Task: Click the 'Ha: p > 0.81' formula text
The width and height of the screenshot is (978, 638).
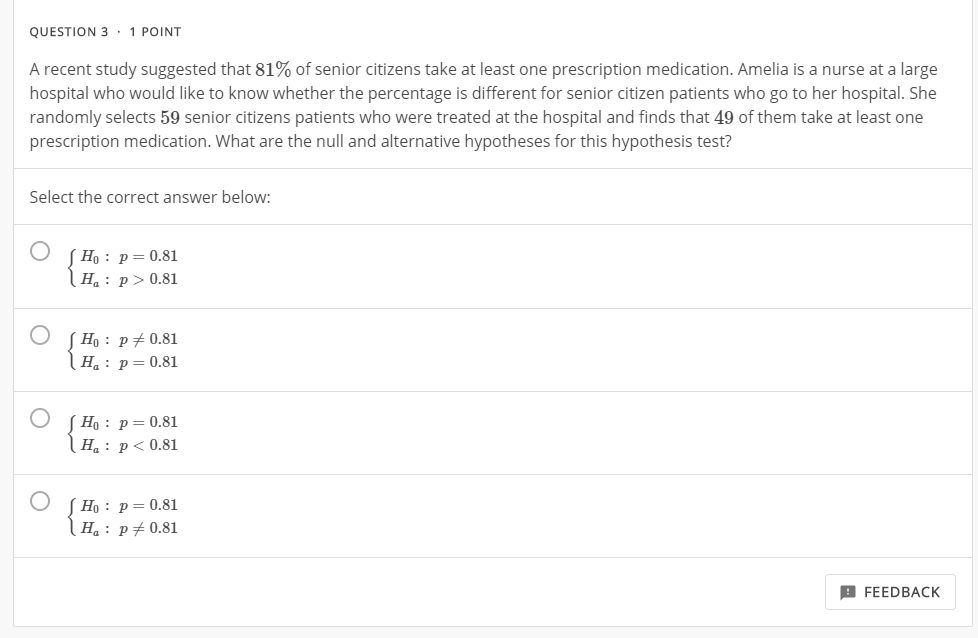Action: (128, 279)
